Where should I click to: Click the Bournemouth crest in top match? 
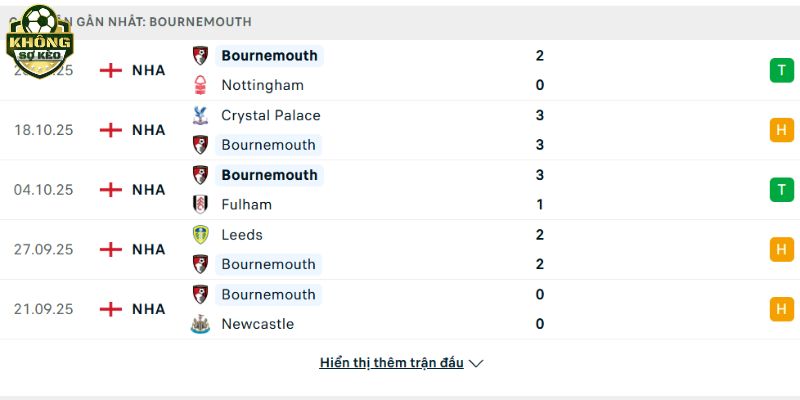coord(201,56)
